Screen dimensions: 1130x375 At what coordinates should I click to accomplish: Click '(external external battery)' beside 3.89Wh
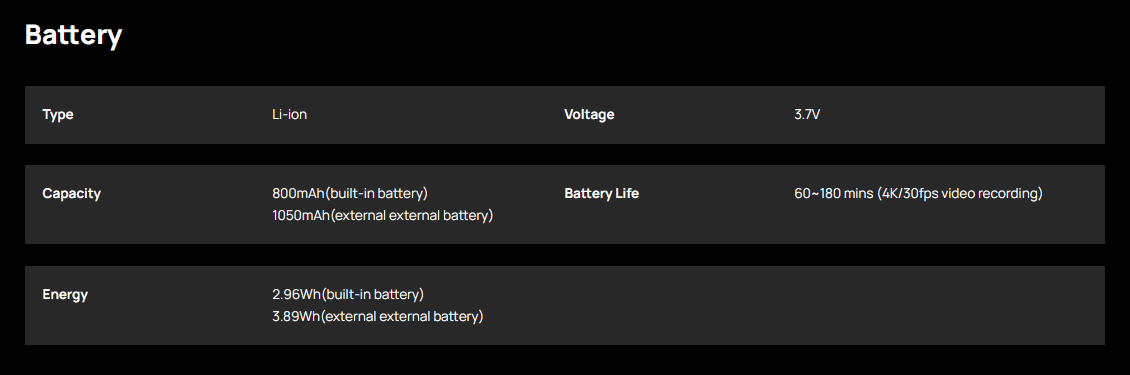(x=402, y=317)
